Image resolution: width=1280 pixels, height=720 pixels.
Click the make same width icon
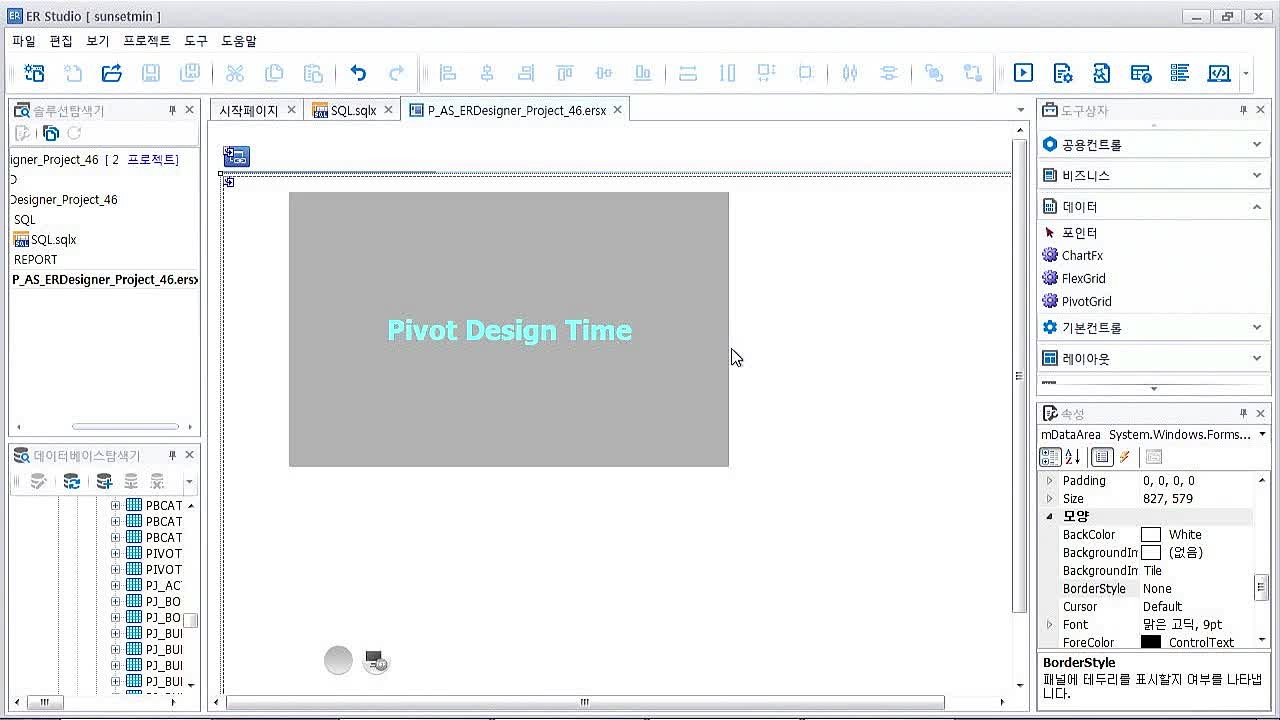point(688,73)
